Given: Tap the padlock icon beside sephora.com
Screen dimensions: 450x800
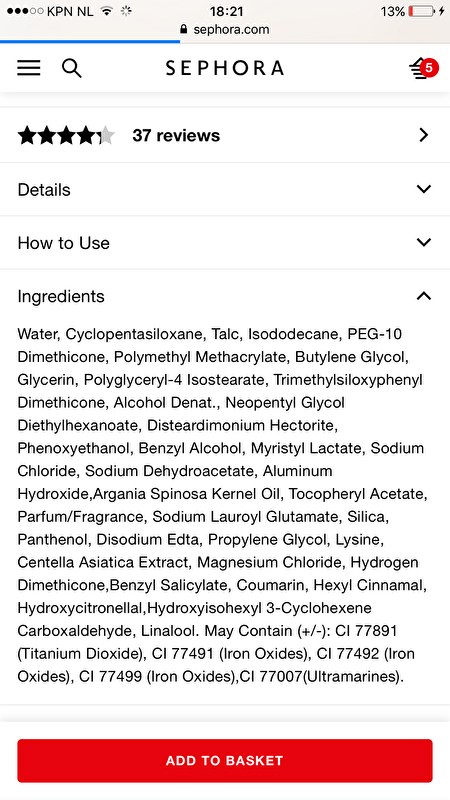Looking at the screenshot, I should pos(184,29).
